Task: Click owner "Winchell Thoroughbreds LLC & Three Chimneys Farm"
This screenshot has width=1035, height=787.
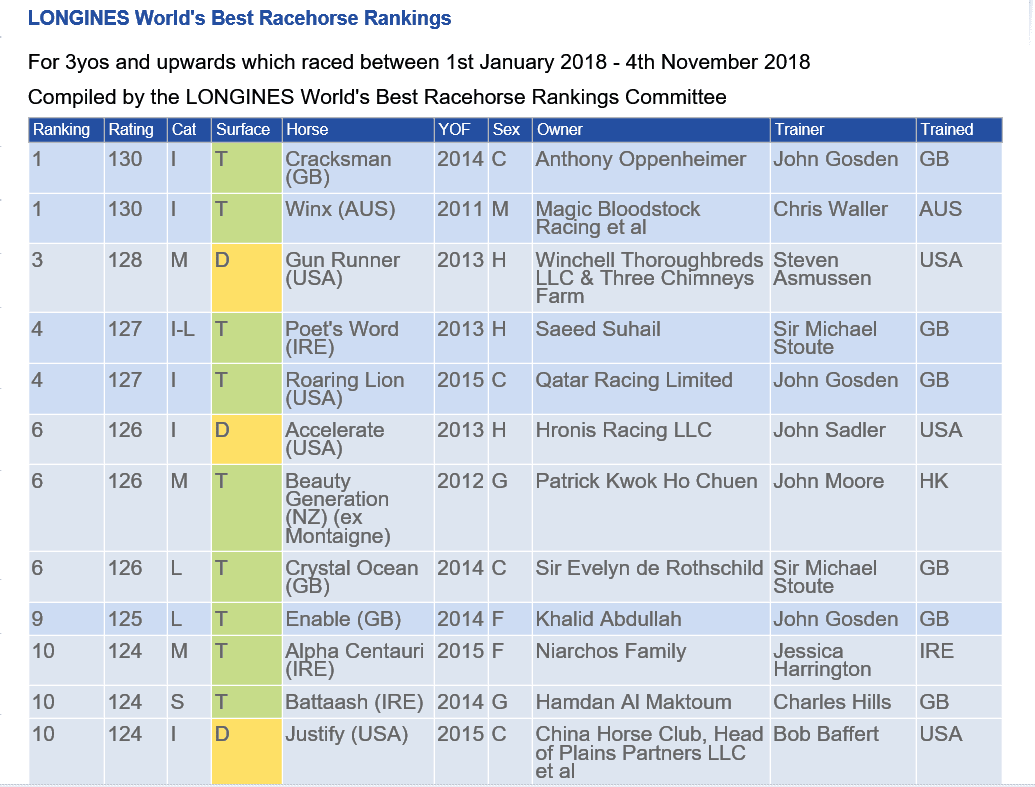Action: coord(649,278)
